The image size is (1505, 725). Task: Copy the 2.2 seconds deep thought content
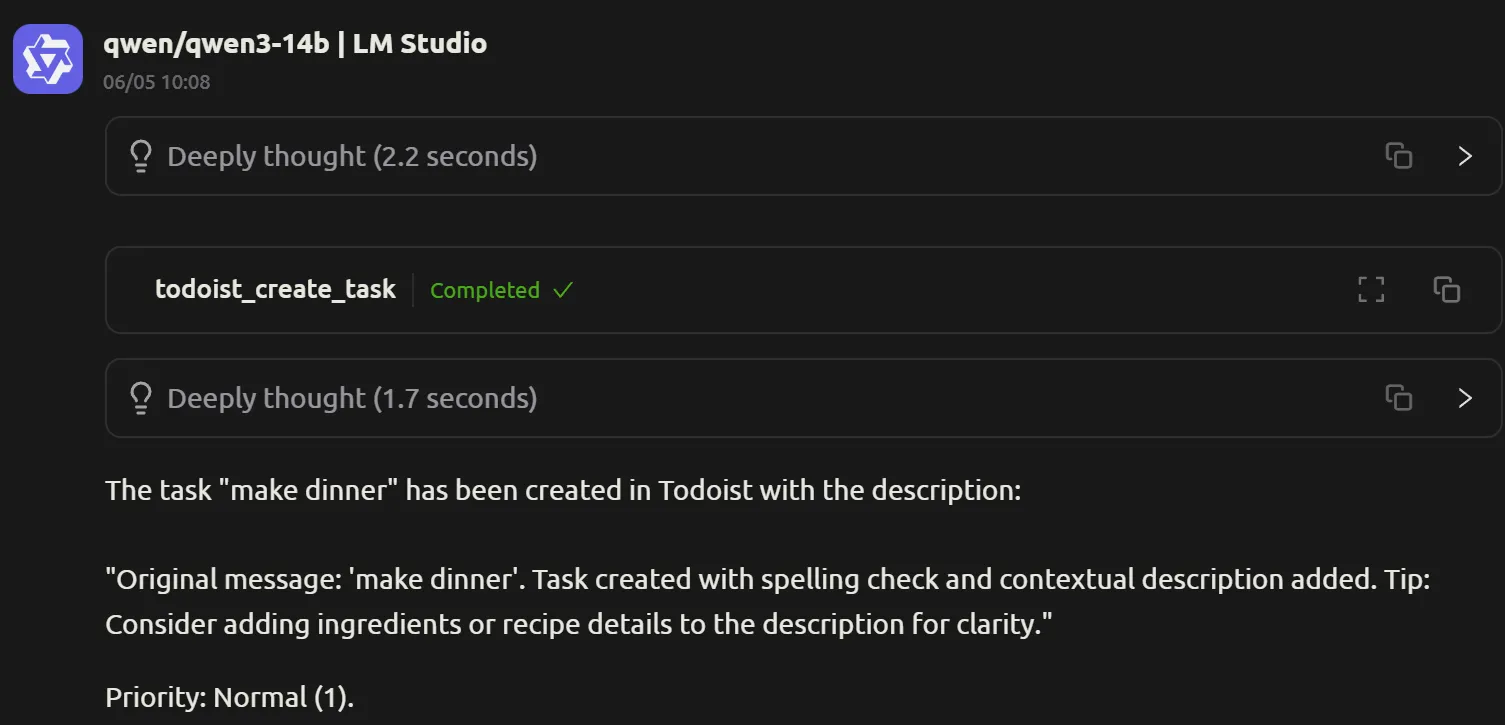(1398, 156)
